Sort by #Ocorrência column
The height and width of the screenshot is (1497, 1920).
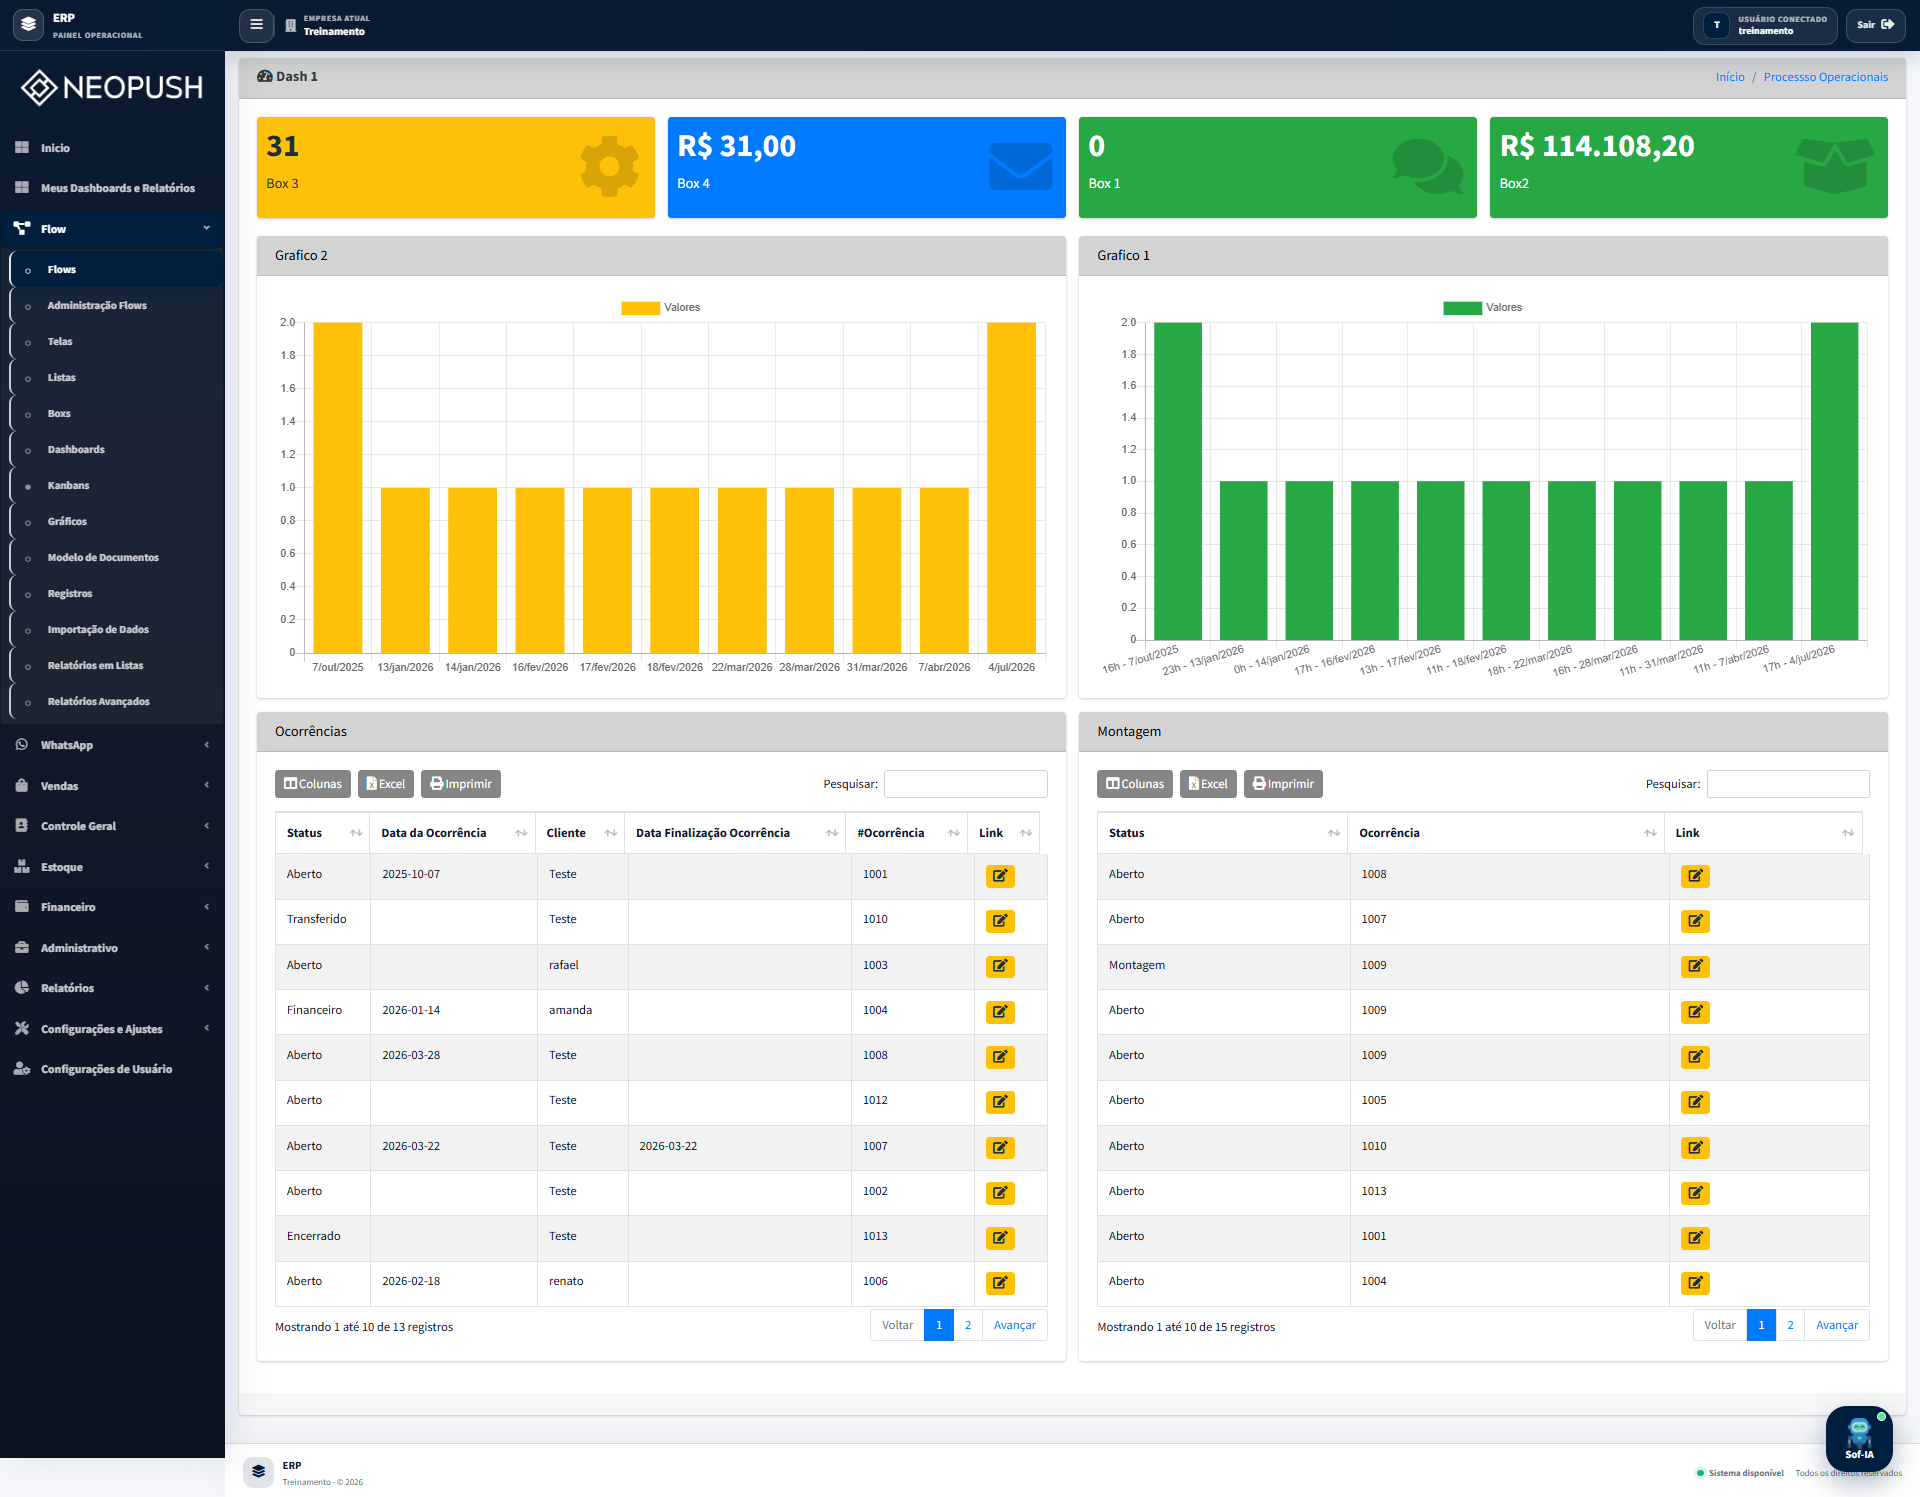point(907,833)
